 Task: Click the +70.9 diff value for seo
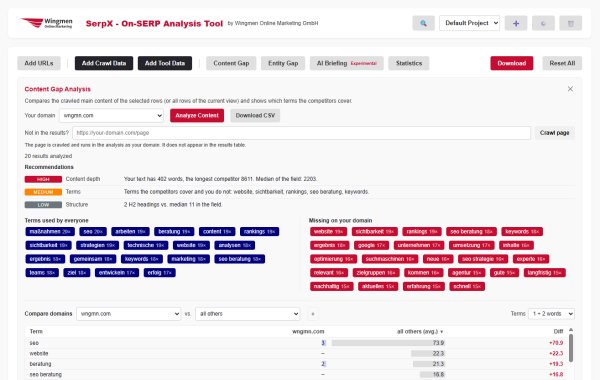click(556, 343)
